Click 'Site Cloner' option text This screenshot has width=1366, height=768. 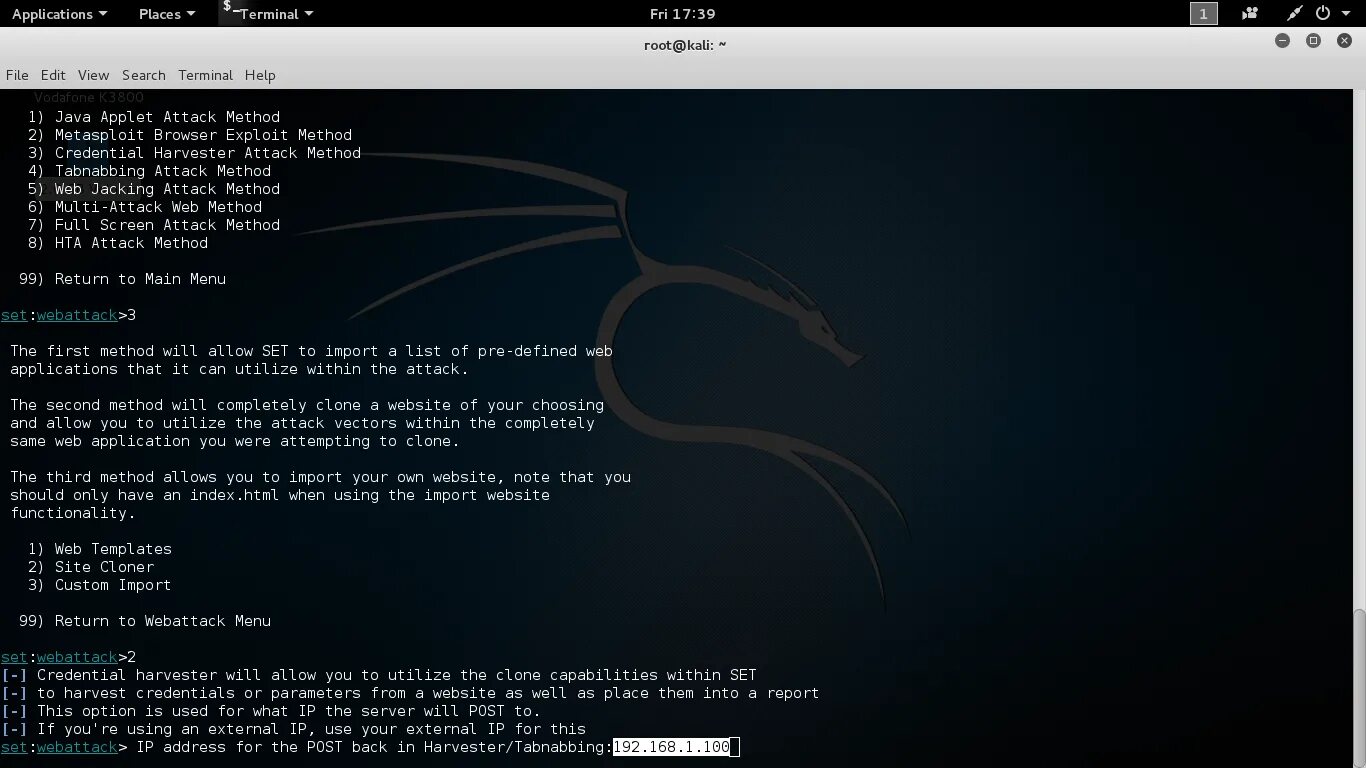click(x=104, y=567)
